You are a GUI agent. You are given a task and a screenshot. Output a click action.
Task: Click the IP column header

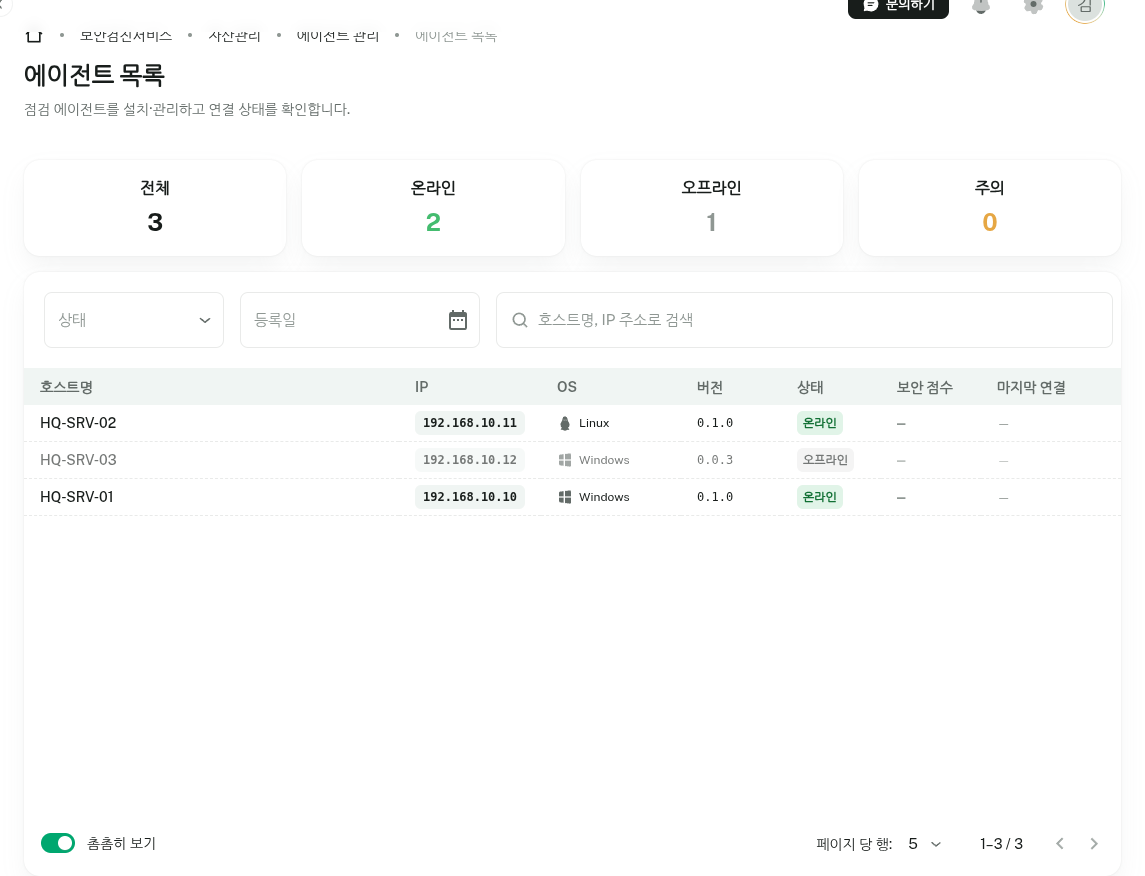421,387
